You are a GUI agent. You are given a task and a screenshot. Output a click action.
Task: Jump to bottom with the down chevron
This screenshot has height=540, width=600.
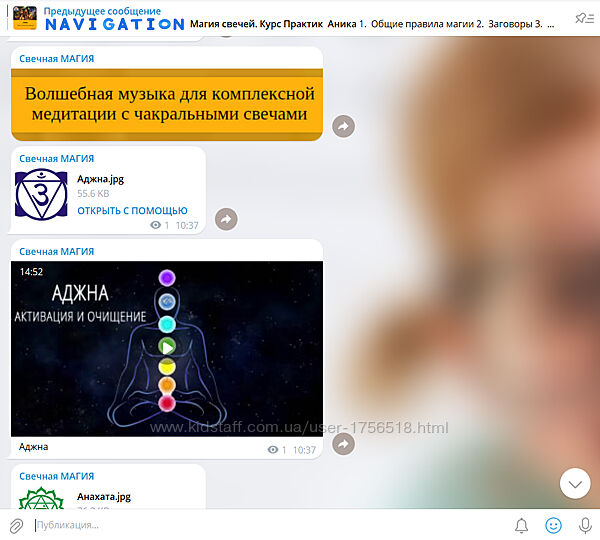(x=575, y=484)
